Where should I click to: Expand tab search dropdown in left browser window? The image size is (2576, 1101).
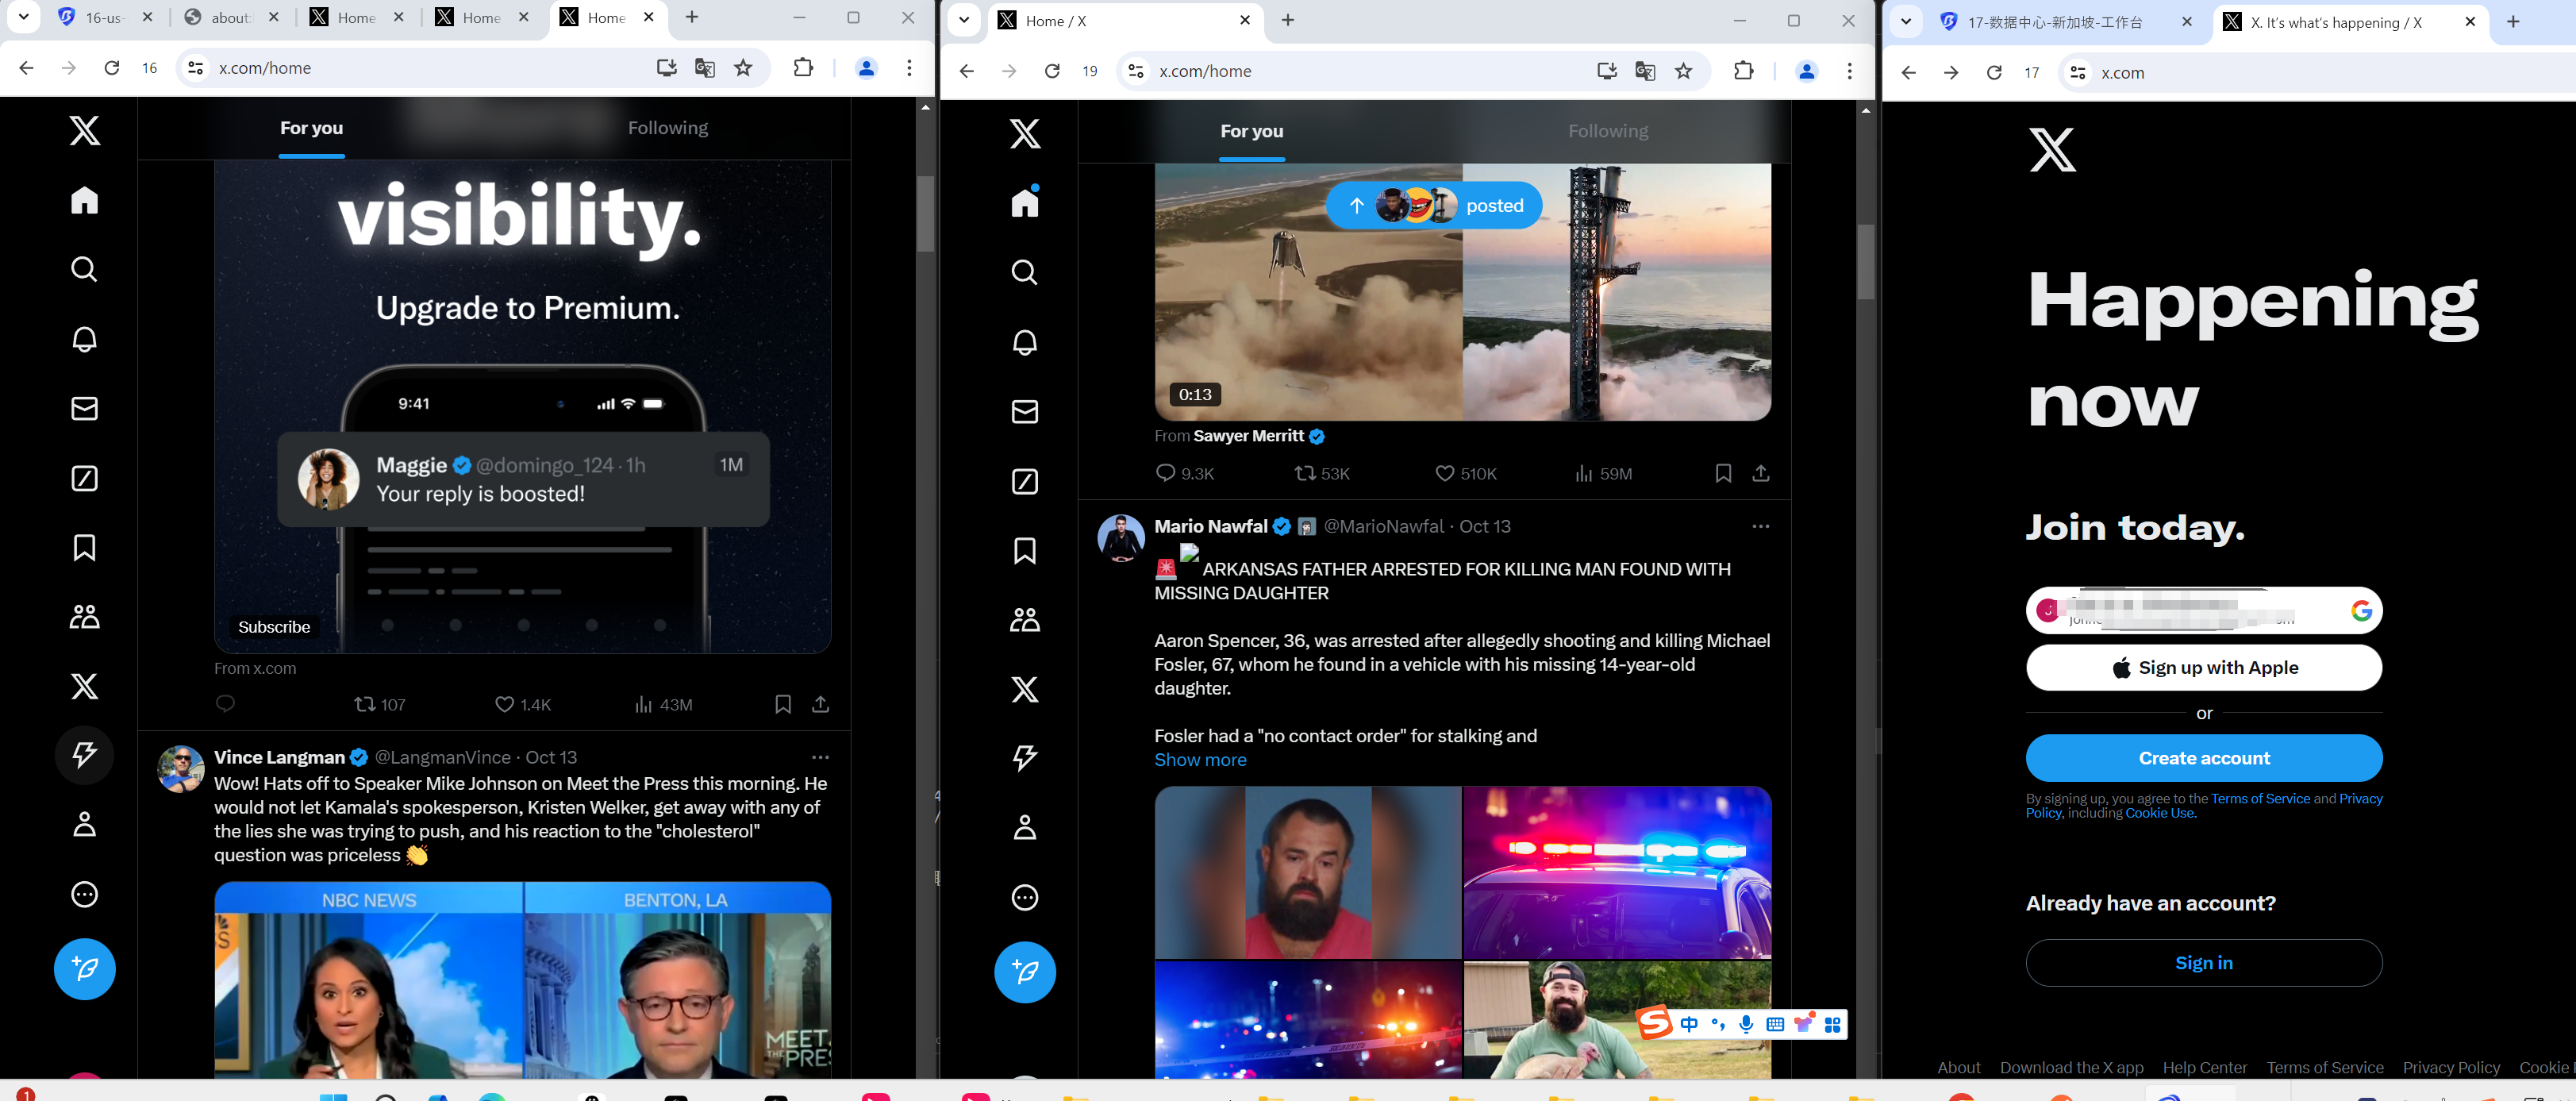[x=23, y=17]
